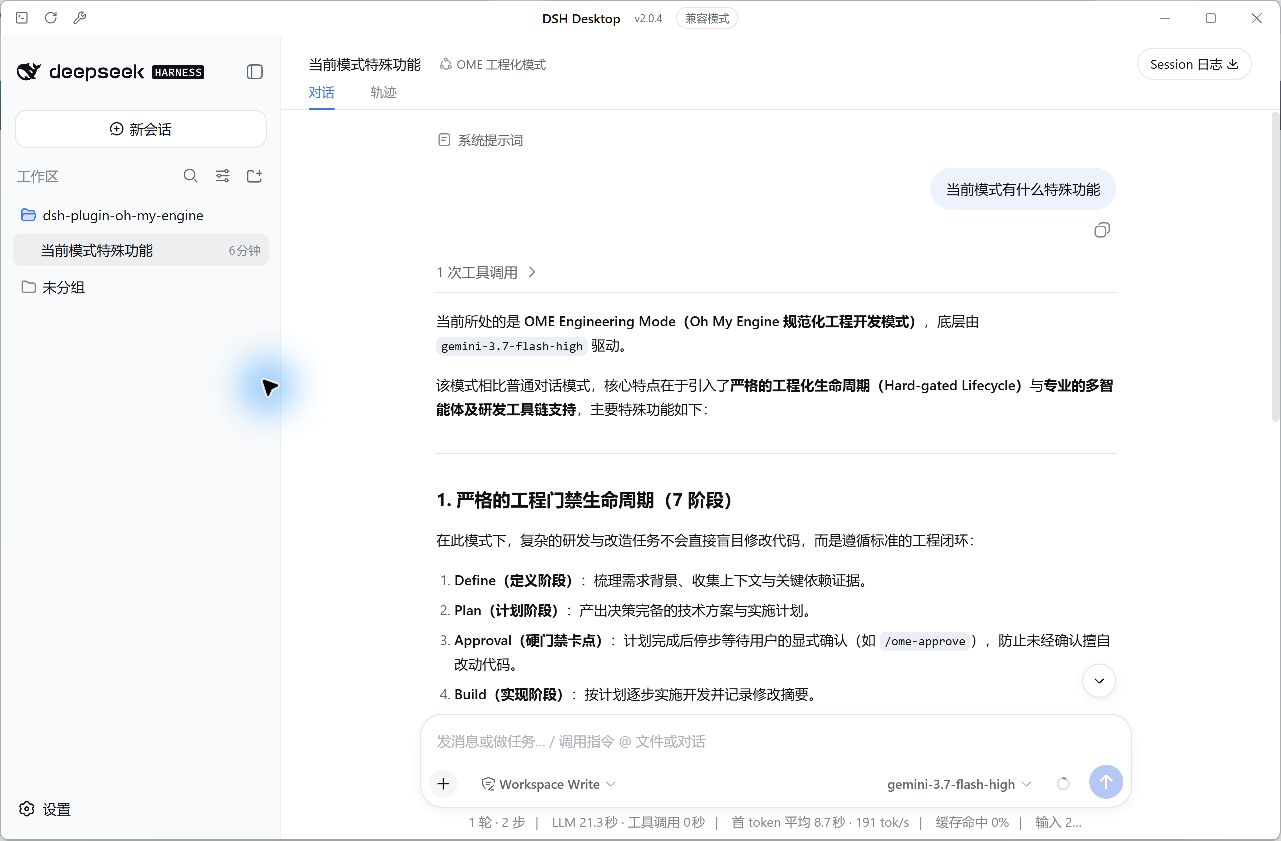The image size is (1281, 841).
Task: Copy the user message with copy icon
Action: [1102, 230]
